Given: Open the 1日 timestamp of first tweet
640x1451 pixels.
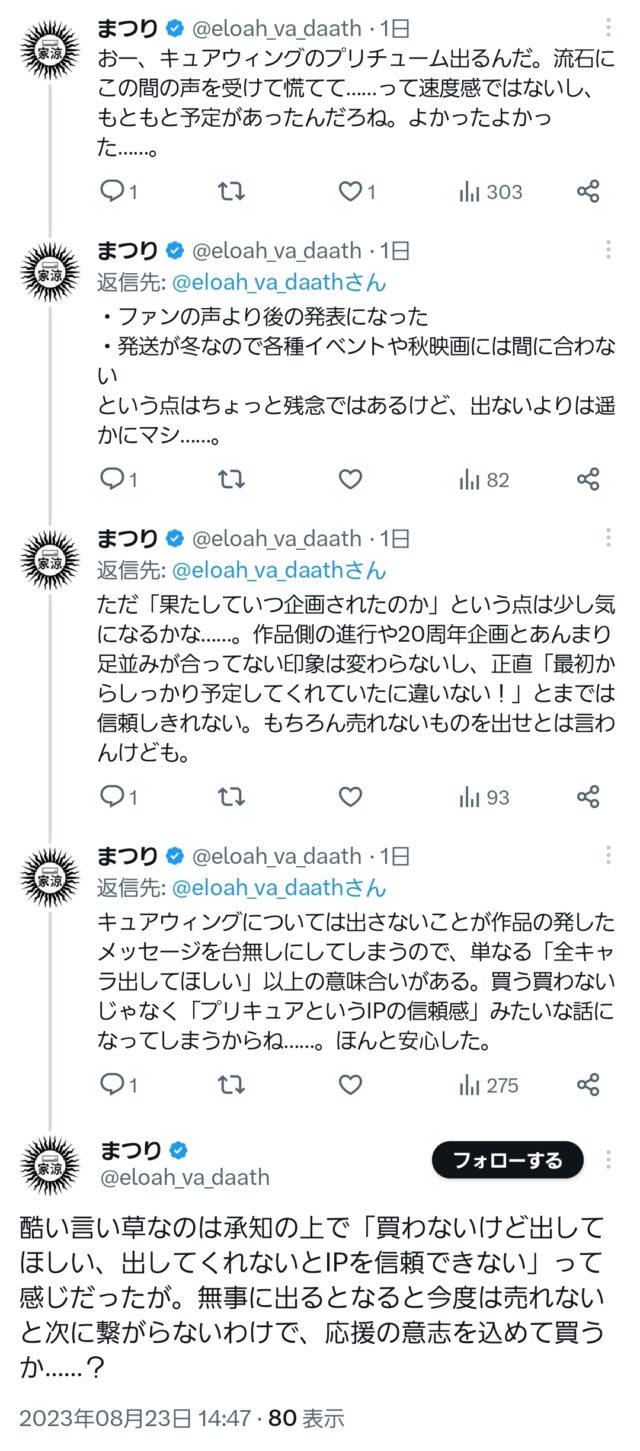Looking at the screenshot, I should (x=395, y=29).
